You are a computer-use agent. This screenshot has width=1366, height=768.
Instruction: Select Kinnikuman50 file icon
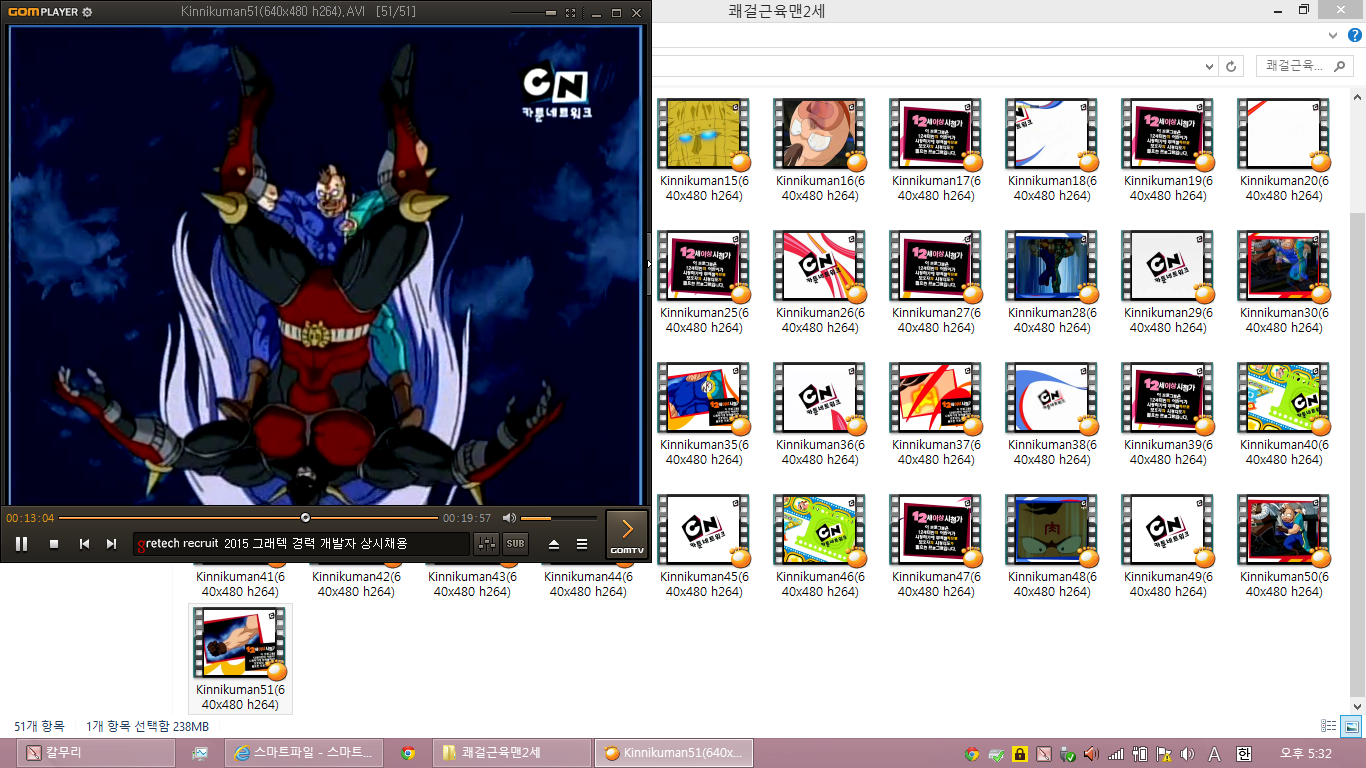(x=1282, y=530)
